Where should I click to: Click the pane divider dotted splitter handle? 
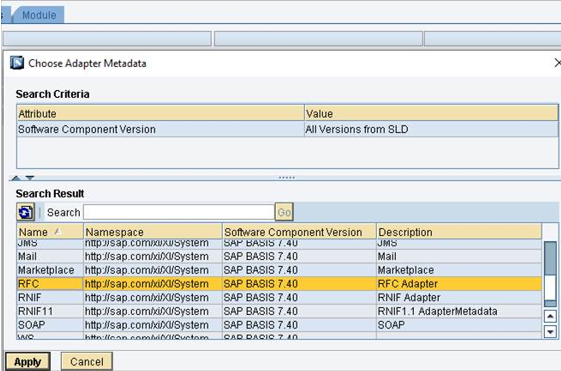(x=287, y=177)
